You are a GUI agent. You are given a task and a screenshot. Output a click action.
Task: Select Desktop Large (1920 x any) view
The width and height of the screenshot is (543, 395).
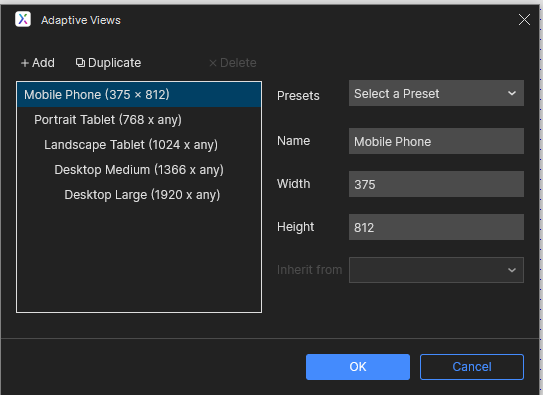tap(139, 195)
